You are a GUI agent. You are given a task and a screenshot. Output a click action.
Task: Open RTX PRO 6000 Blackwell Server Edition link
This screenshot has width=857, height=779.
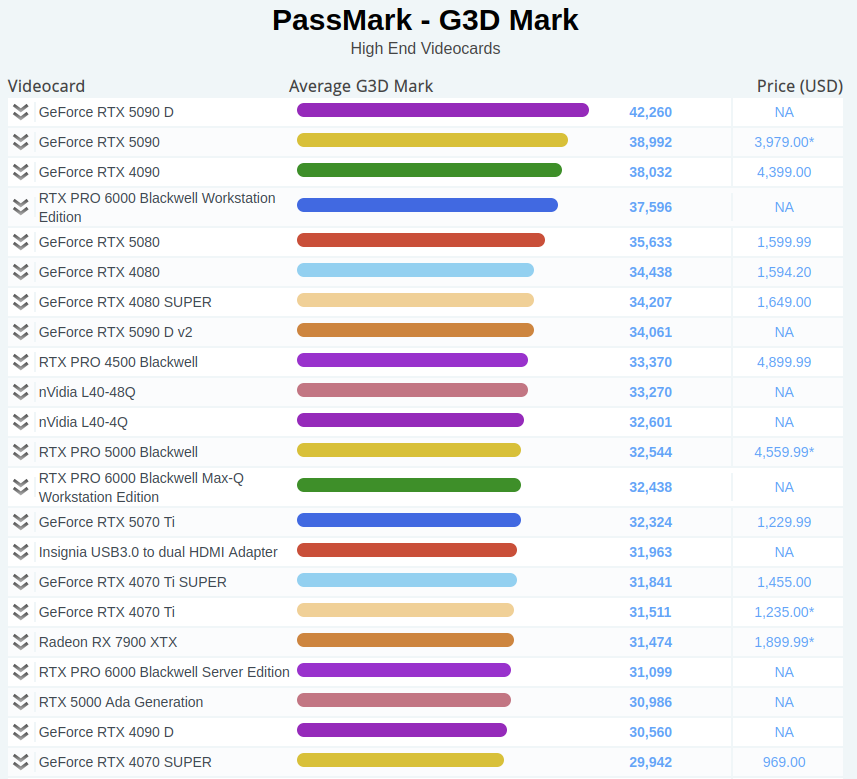point(164,672)
